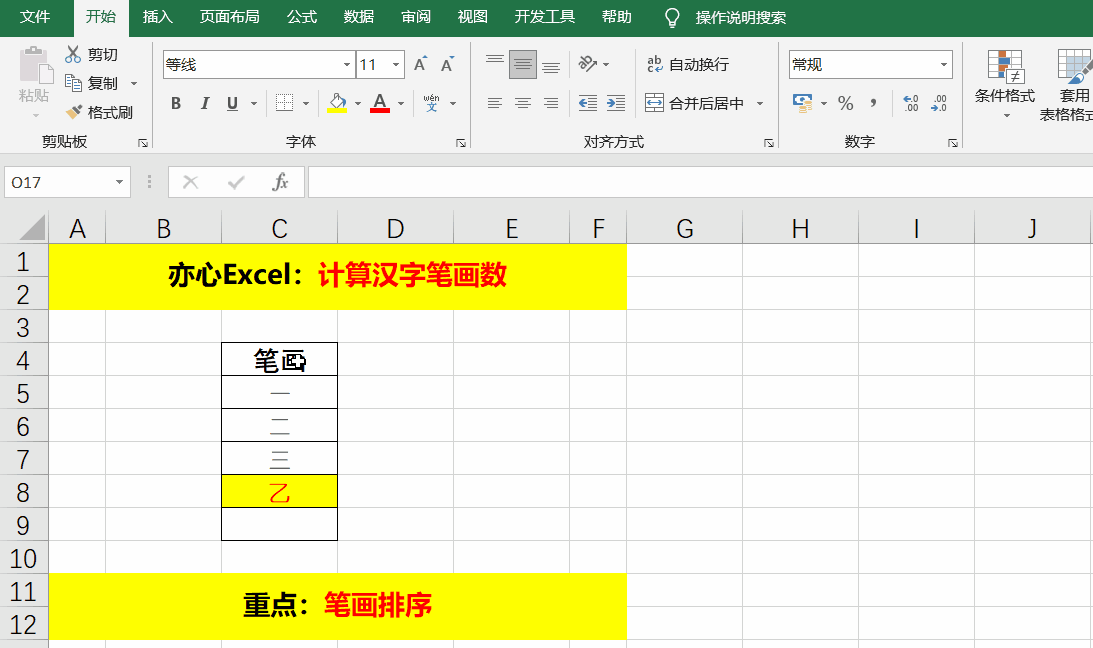Click Merge & Center (合并后居中) button

tap(694, 103)
